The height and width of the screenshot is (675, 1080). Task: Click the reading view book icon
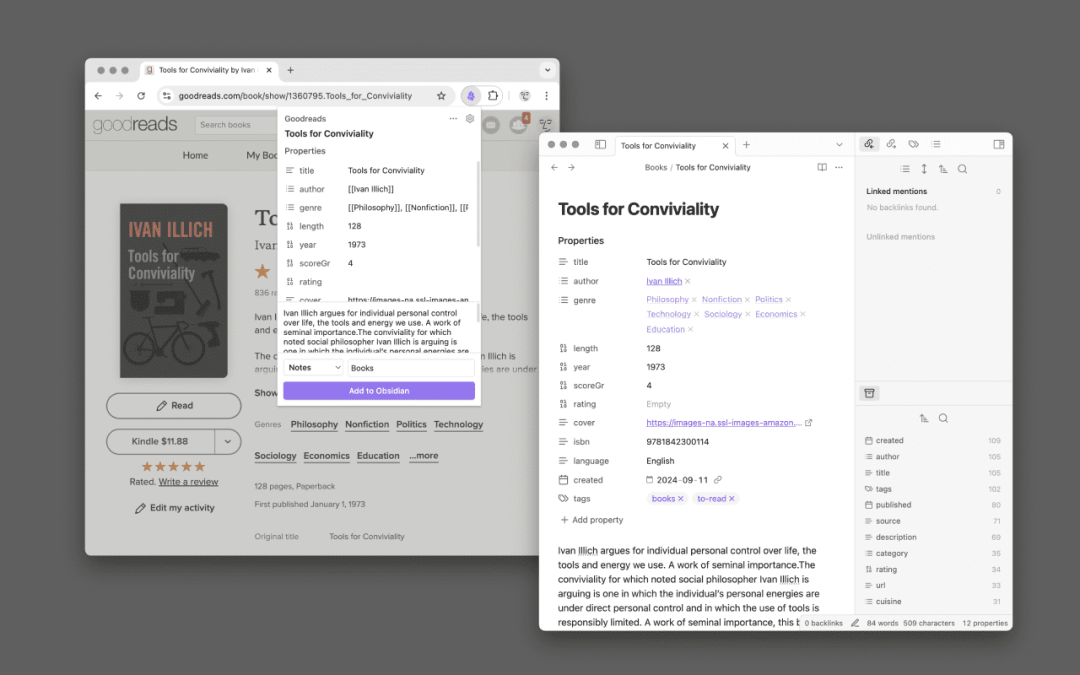[822, 168]
